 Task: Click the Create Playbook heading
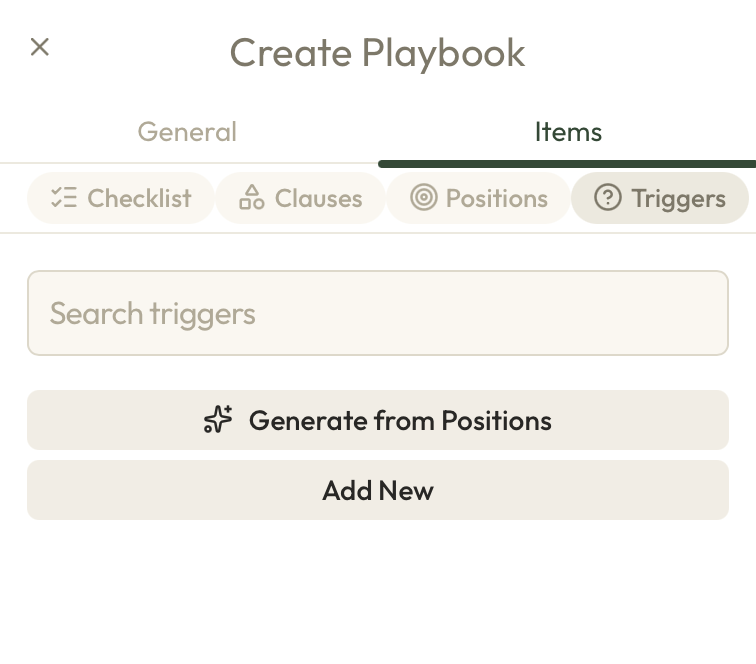(x=378, y=53)
